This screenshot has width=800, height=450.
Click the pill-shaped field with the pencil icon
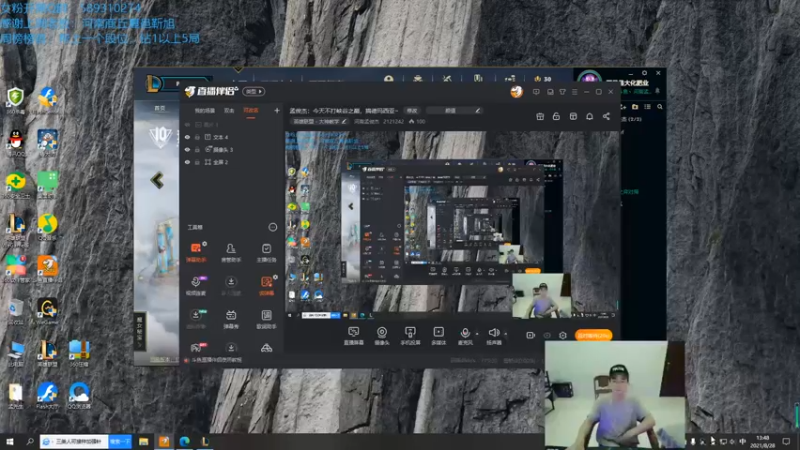coord(455,111)
